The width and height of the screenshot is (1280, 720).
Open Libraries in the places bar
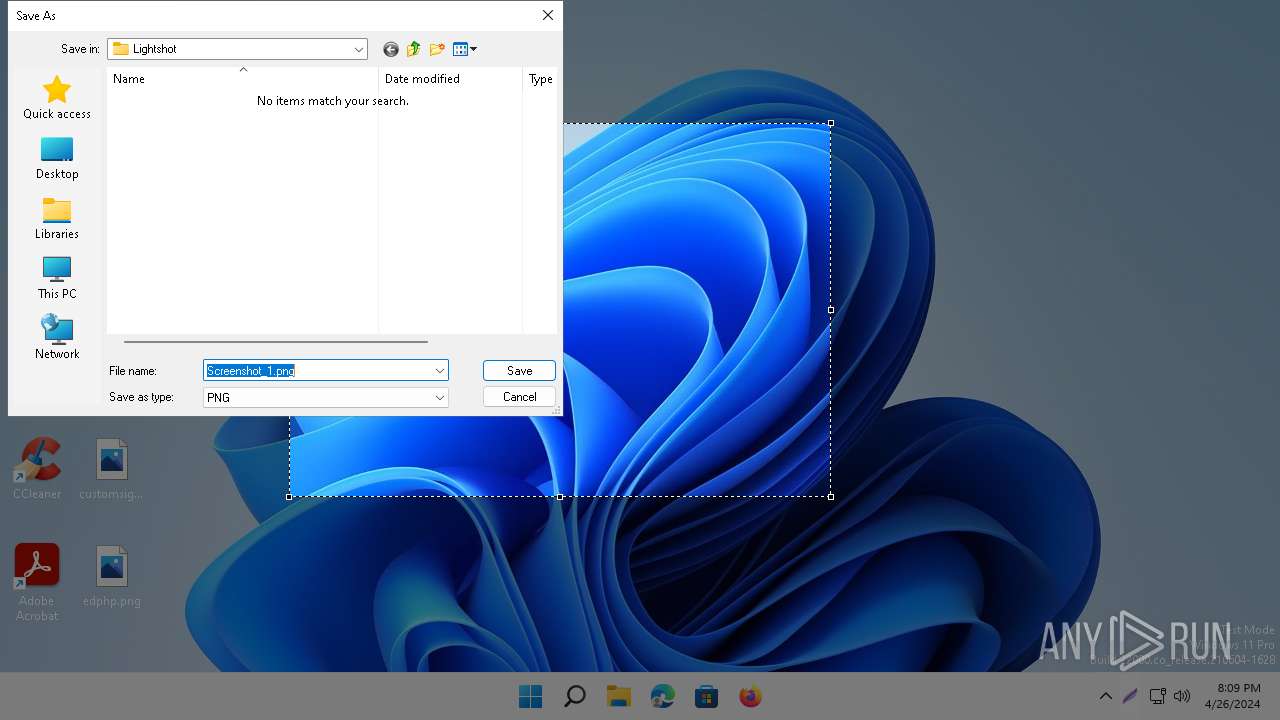tap(57, 218)
